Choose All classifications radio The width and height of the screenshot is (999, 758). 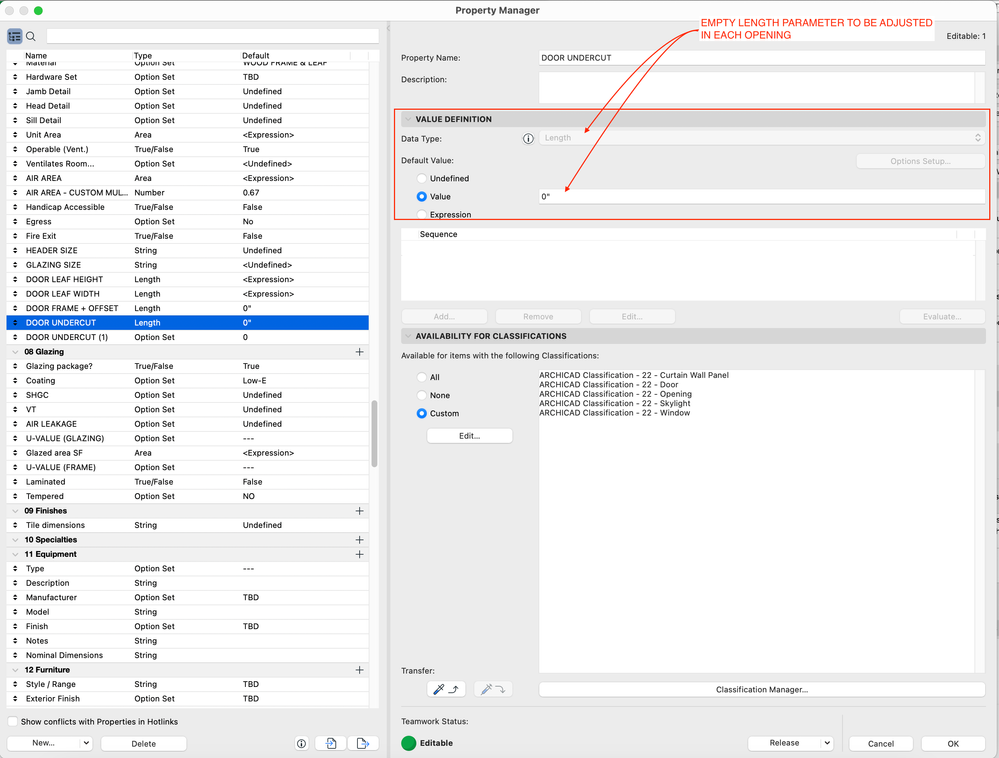[421, 377]
